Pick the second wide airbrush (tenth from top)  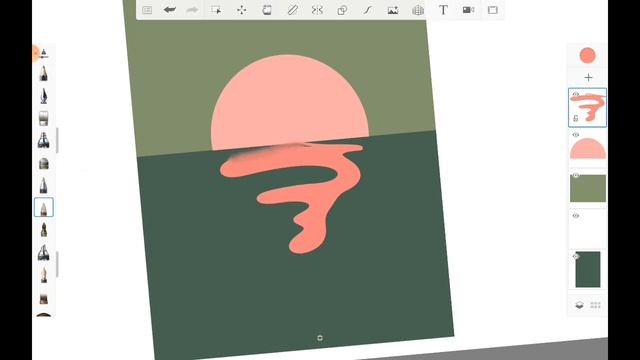pos(44,253)
